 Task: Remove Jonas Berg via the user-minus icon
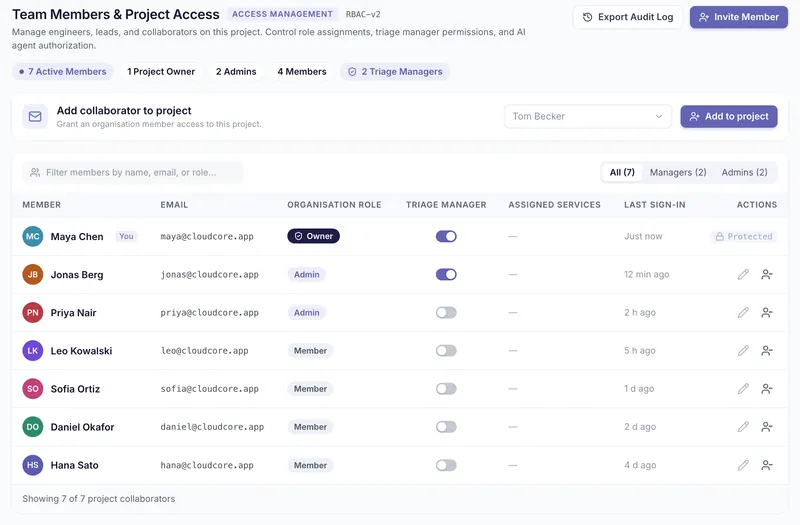point(767,274)
